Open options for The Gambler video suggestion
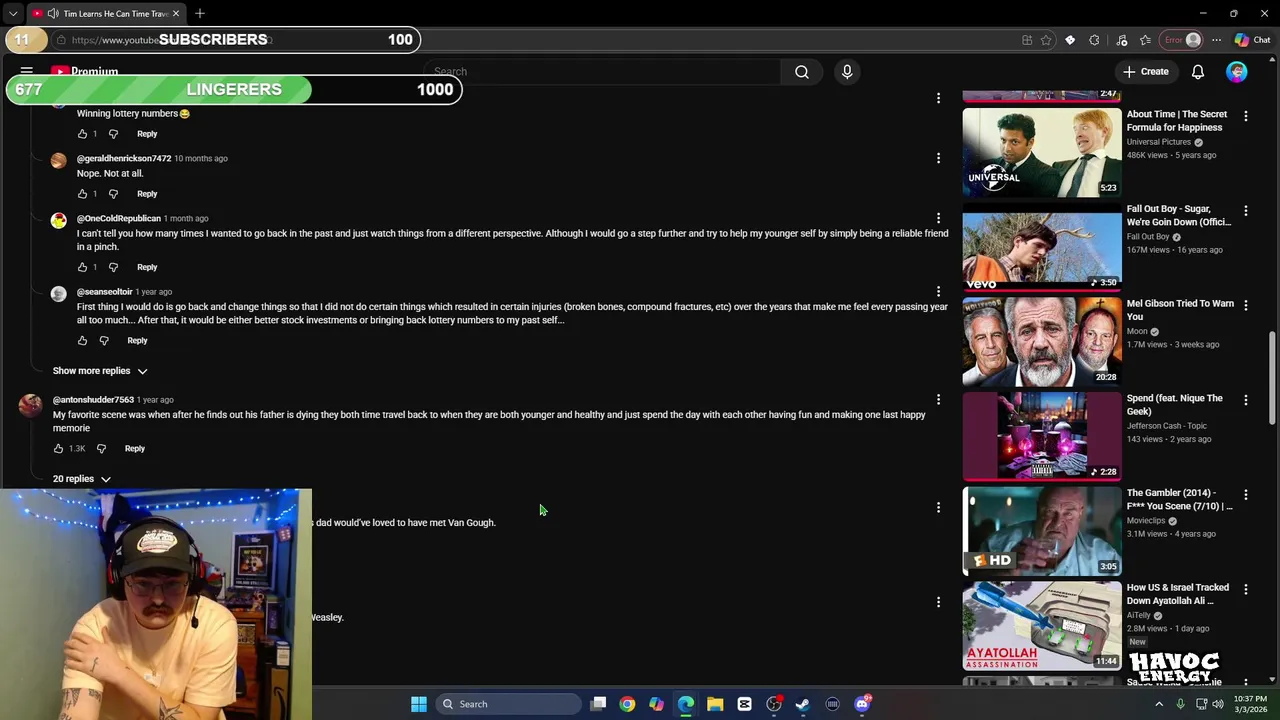This screenshot has height=720, width=1280. pos(1246,495)
